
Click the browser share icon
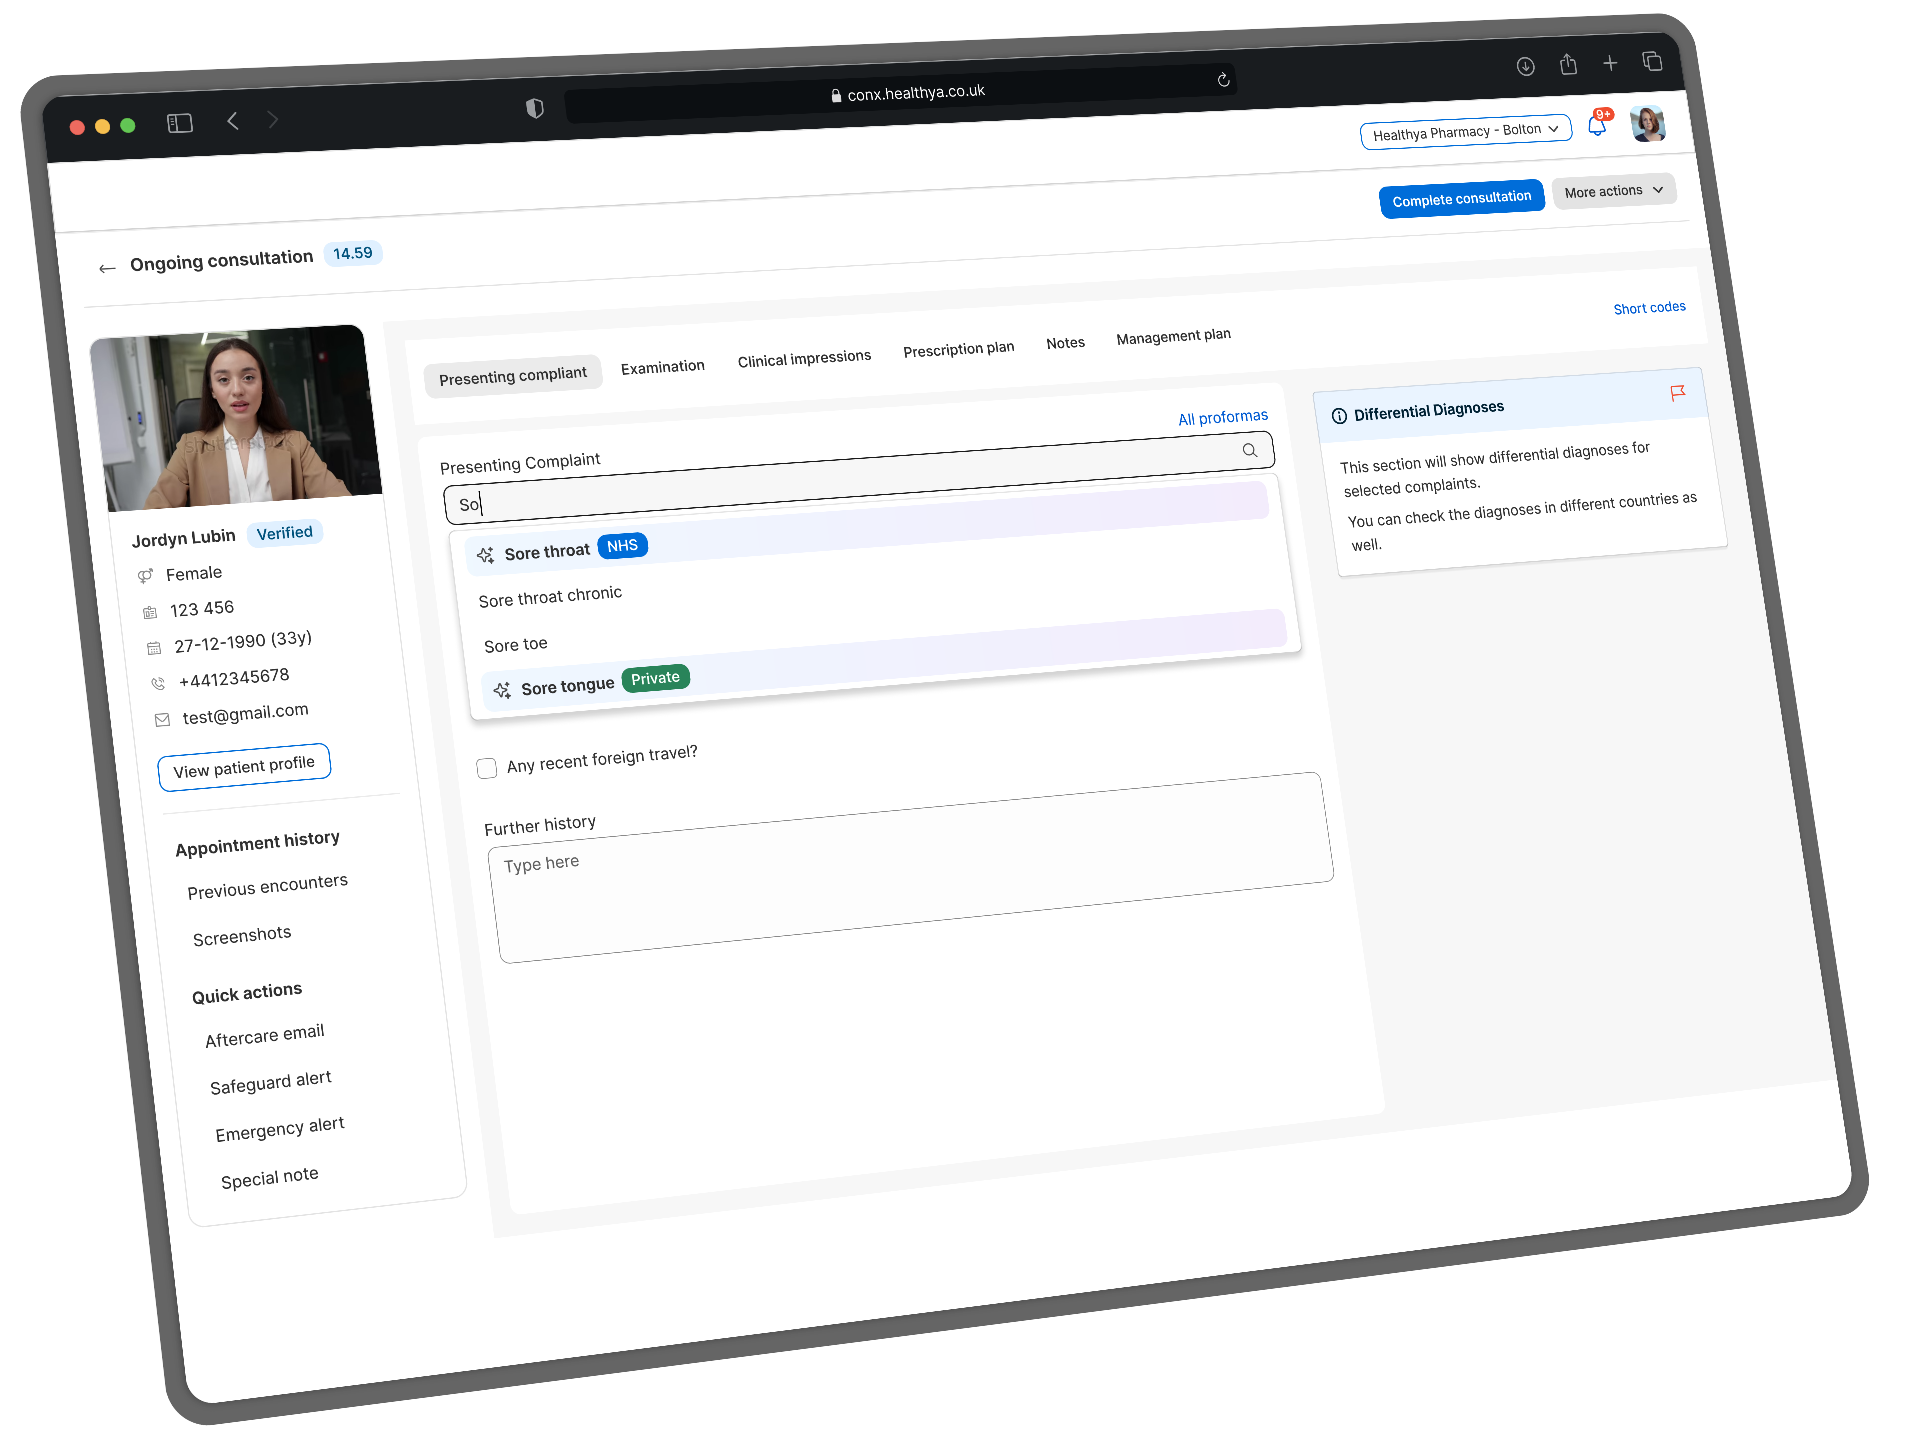1568,64
